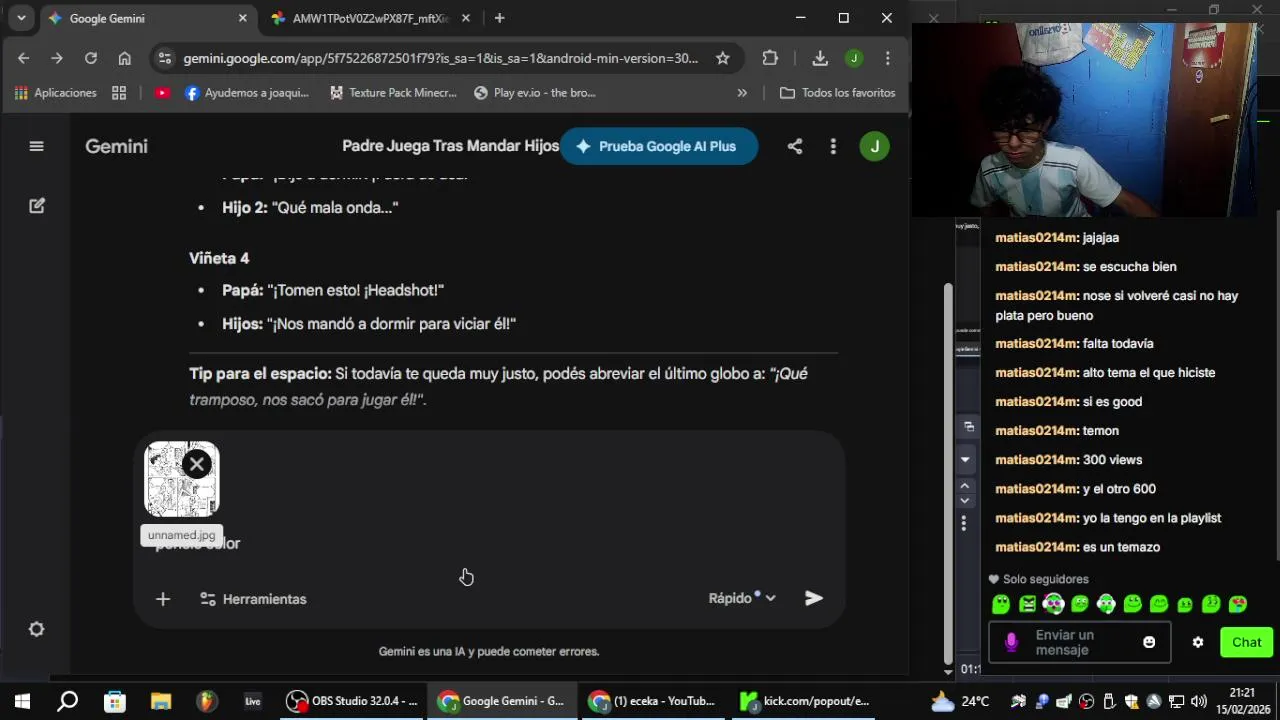Click the Gemini logo text
The height and width of the screenshot is (720, 1280).
[116, 146]
